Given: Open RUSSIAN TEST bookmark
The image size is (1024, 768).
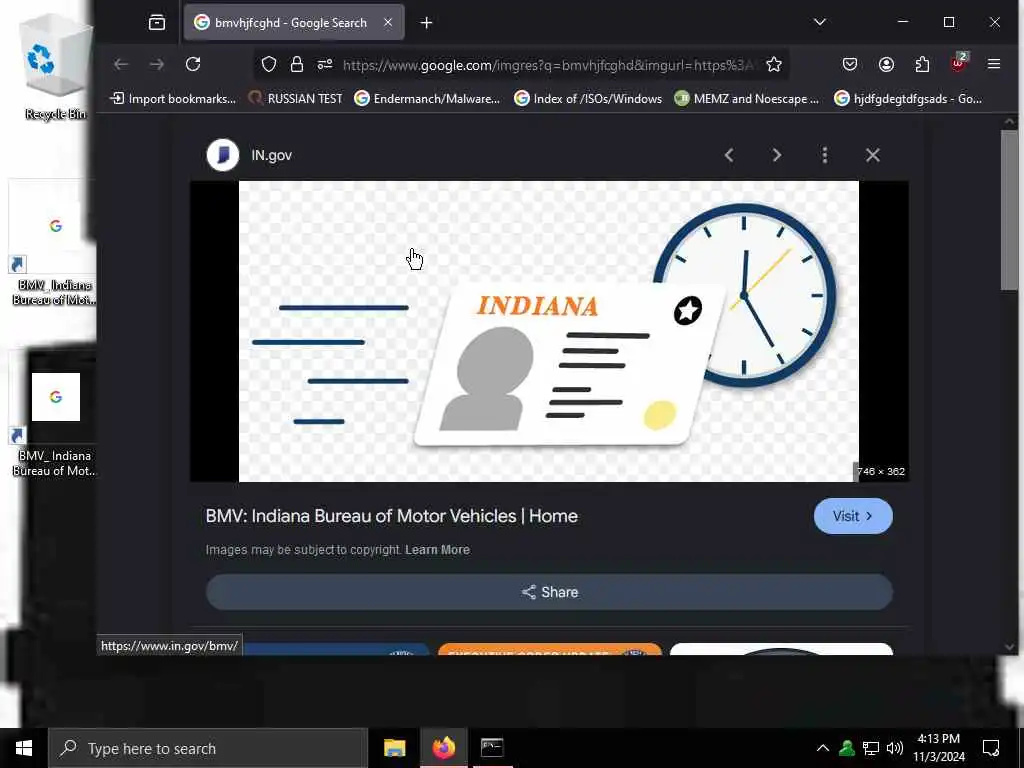Looking at the screenshot, I should pos(296,99).
